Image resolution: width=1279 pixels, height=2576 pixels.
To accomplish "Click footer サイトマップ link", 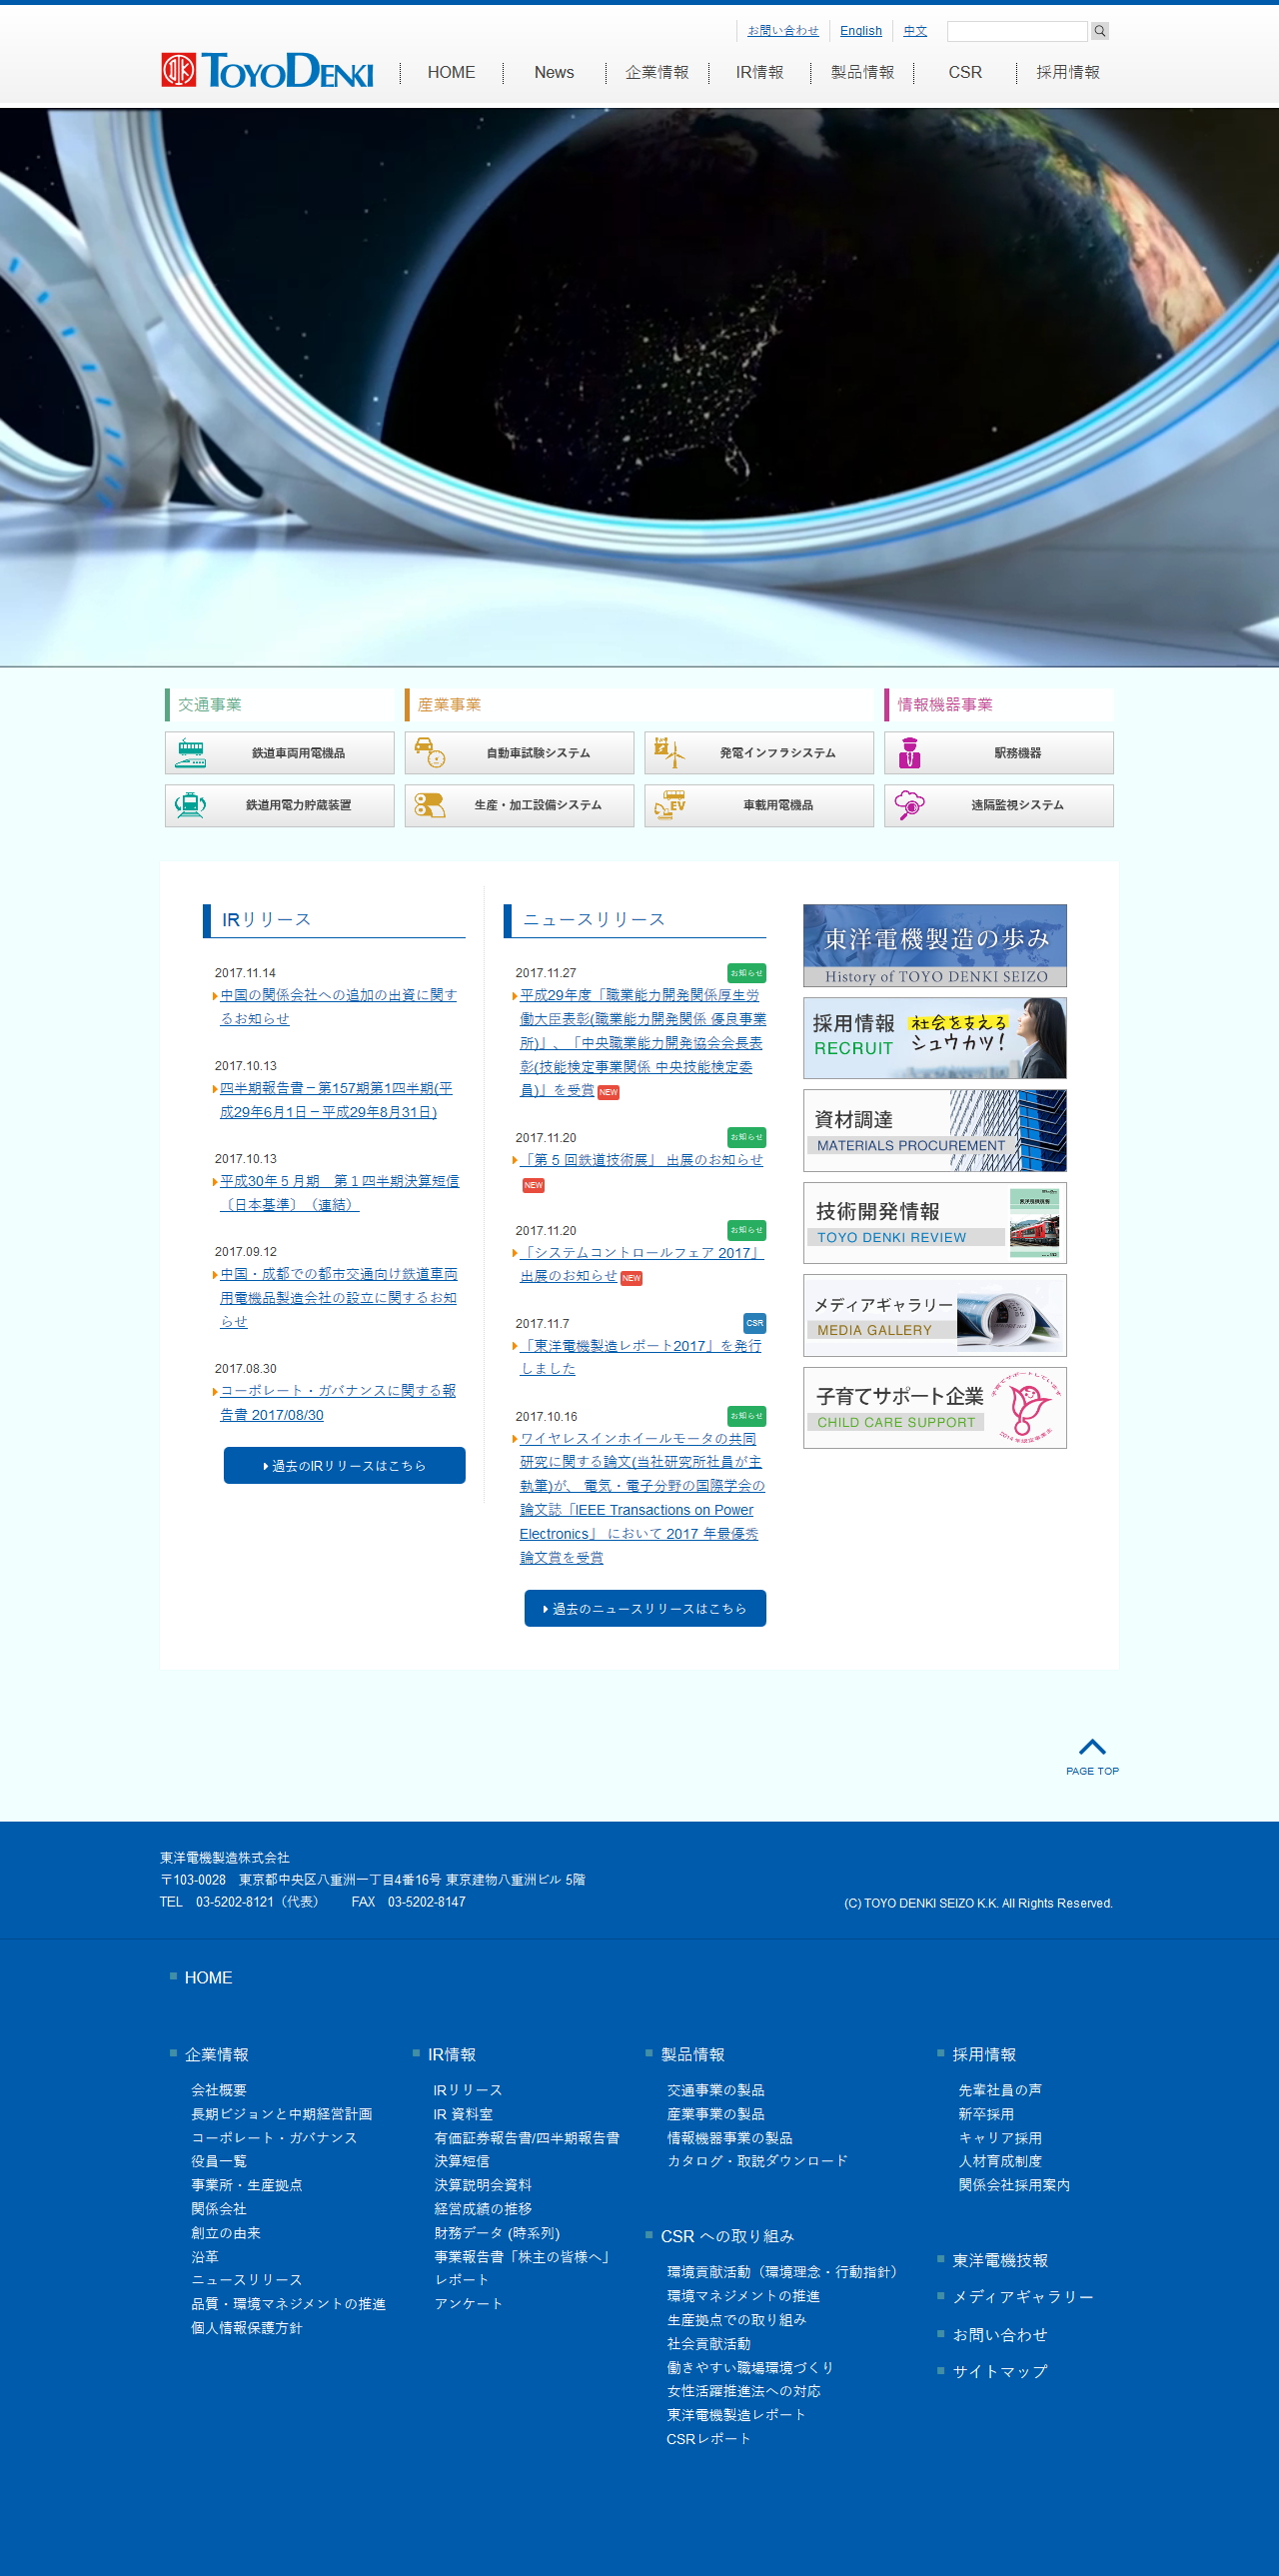I will point(1000,2371).
